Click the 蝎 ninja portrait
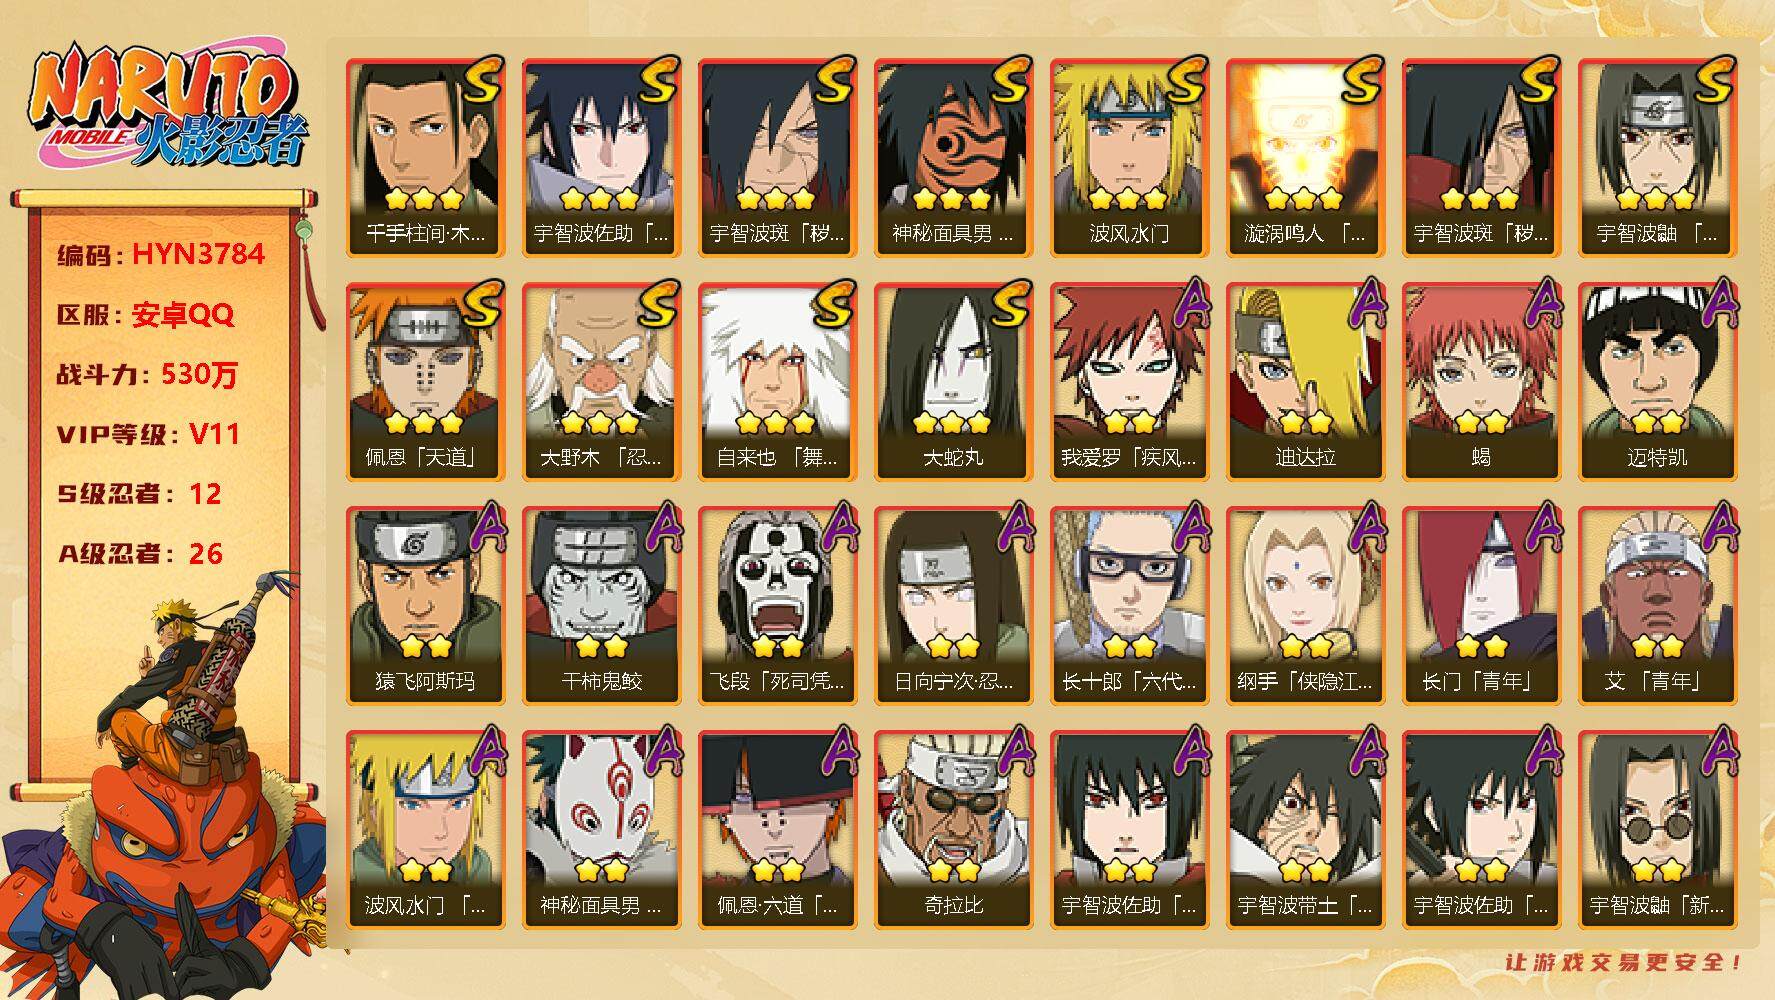This screenshot has height=1000, width=1775. tap(1481, 382)
